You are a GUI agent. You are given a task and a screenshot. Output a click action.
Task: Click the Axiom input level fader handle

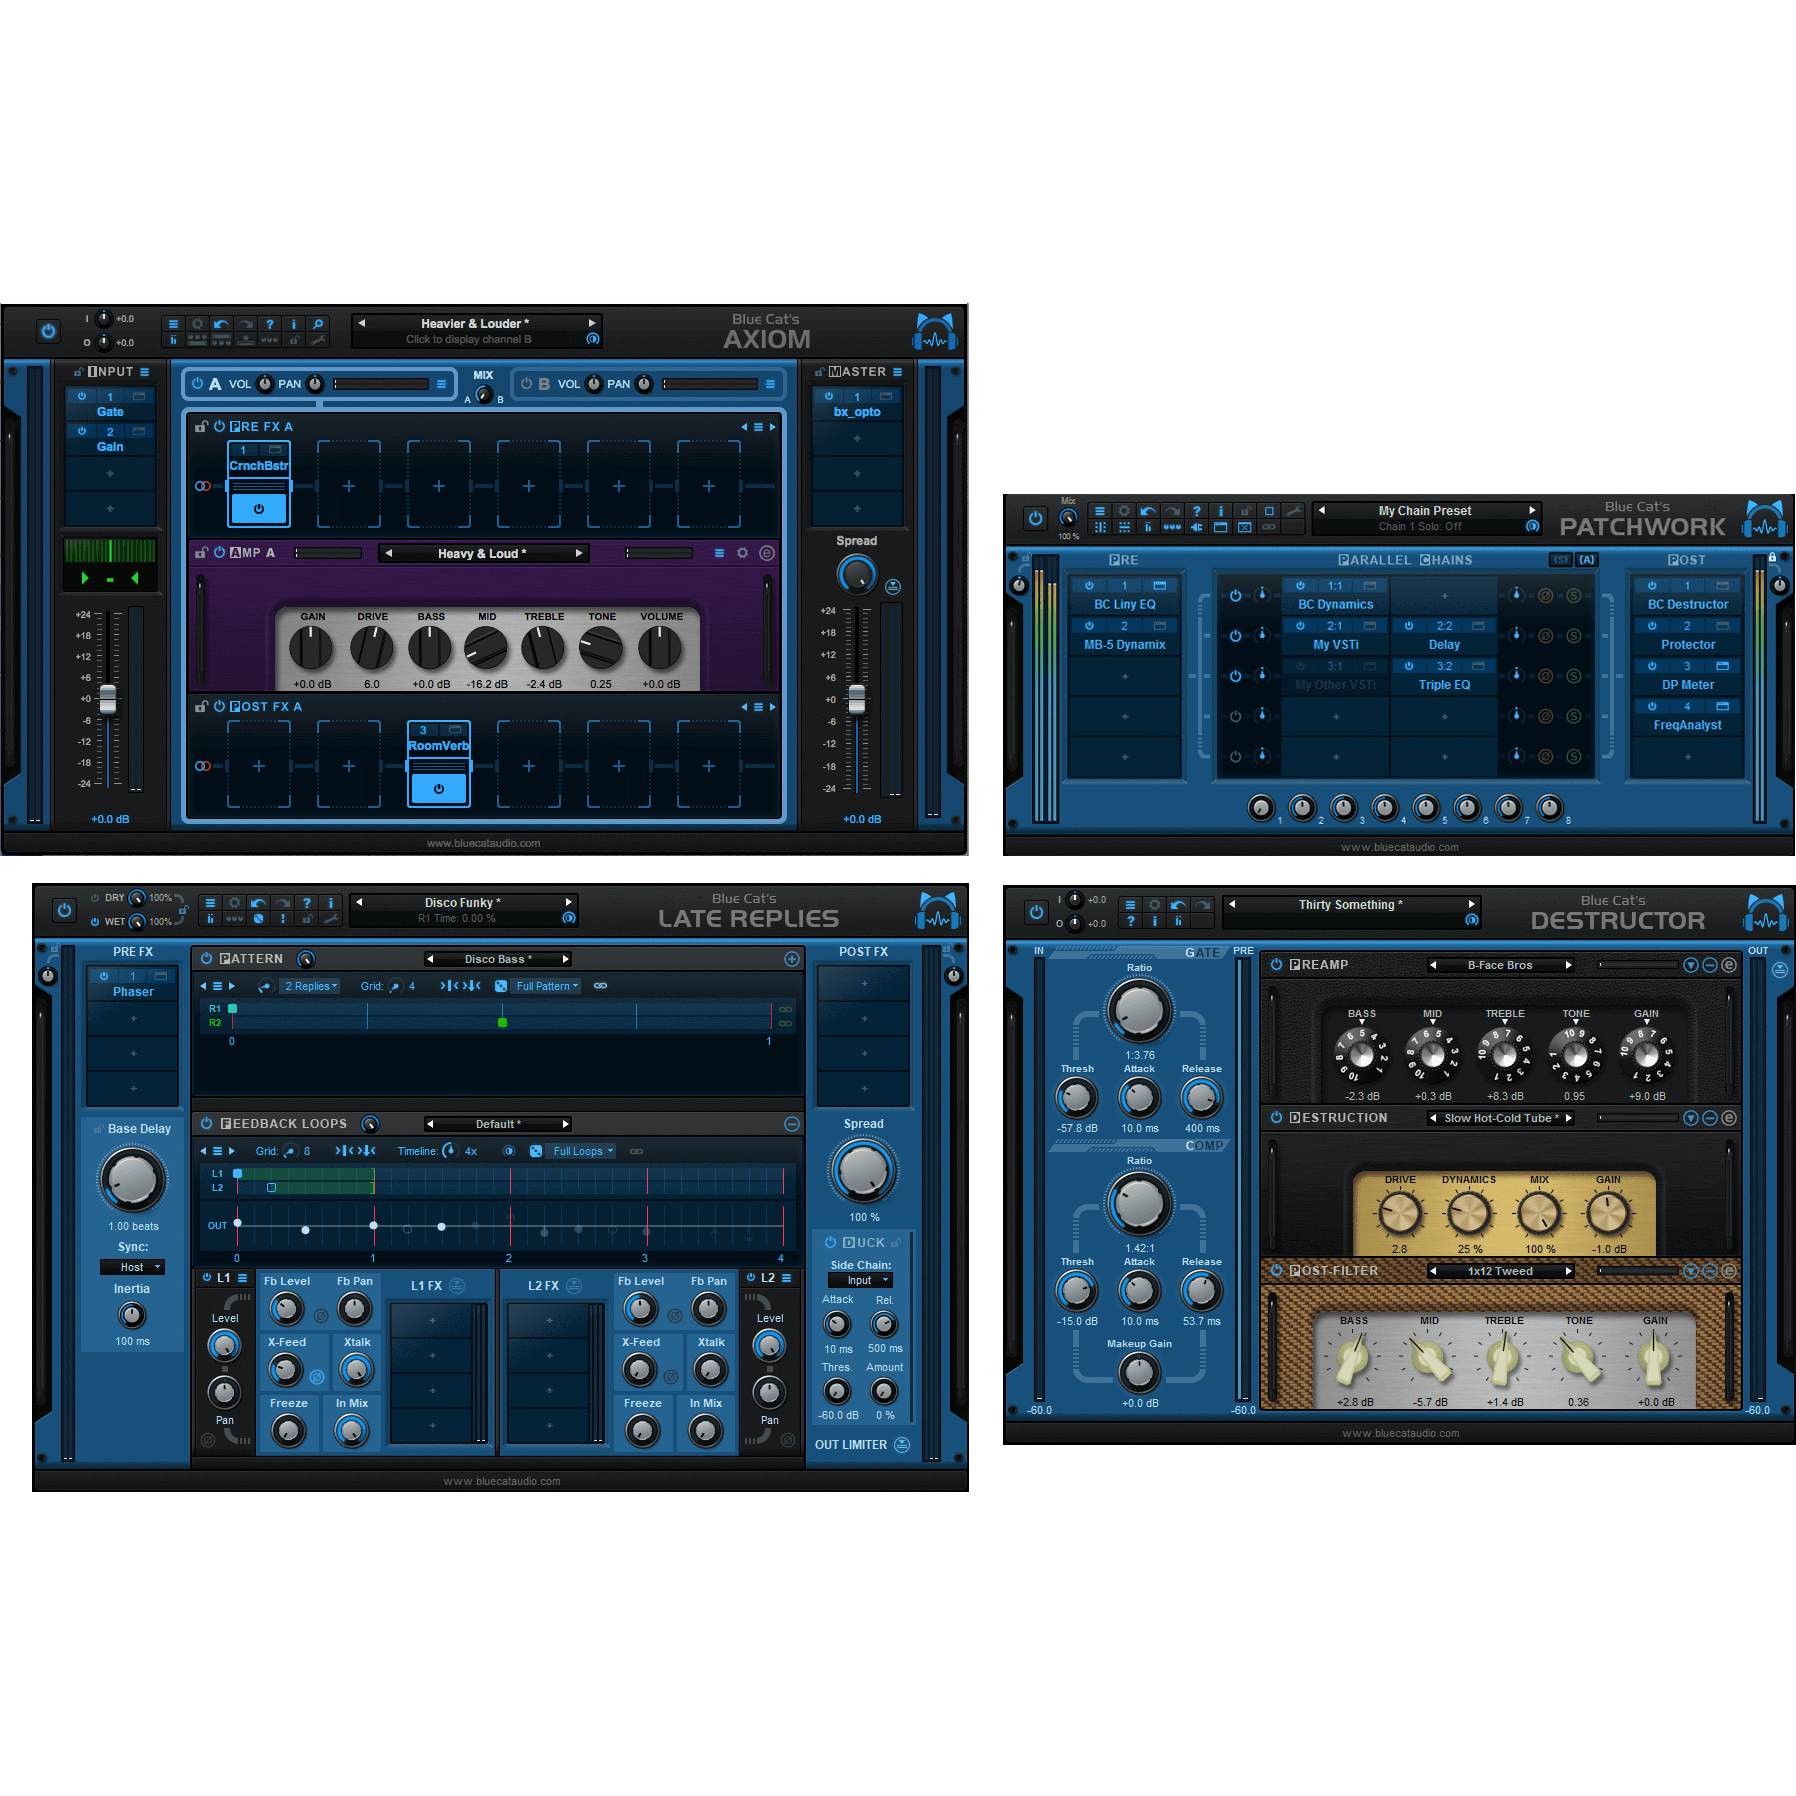point(108,699)
